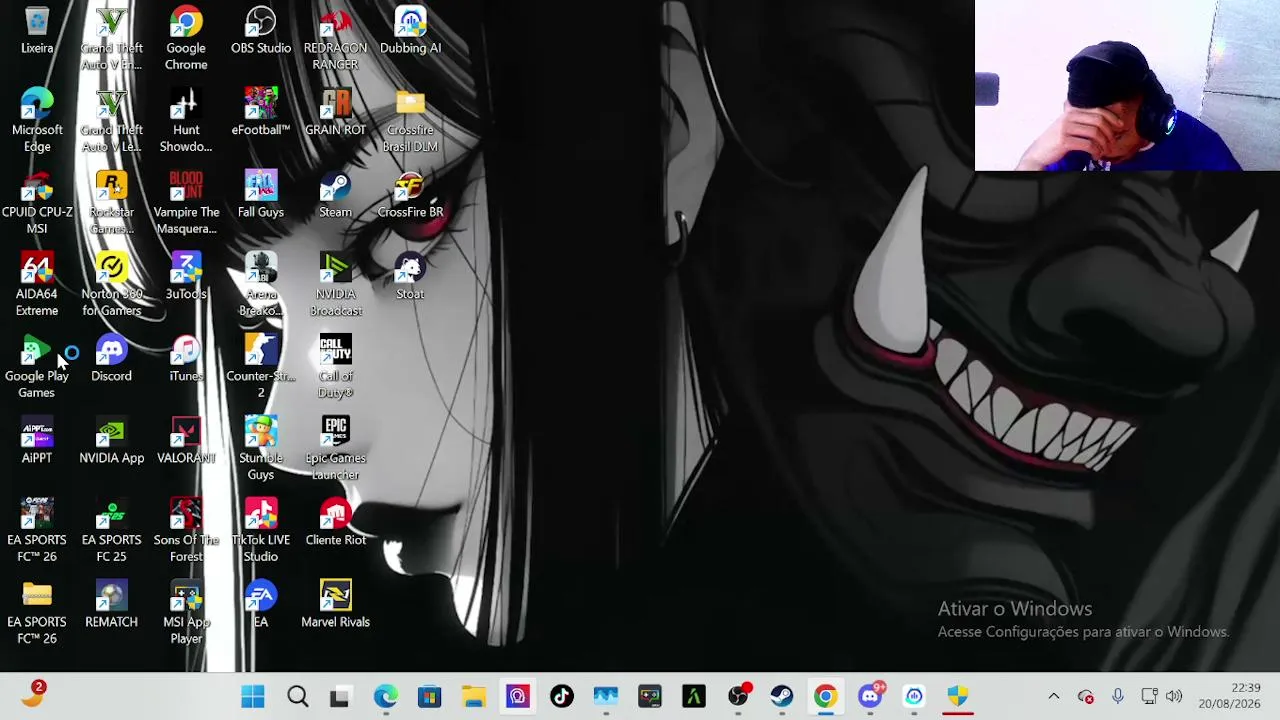Screen dimensions: 1280x720
Task: Select Grand Theft Auto V Legacy icon
Action: tap(111, 121)
